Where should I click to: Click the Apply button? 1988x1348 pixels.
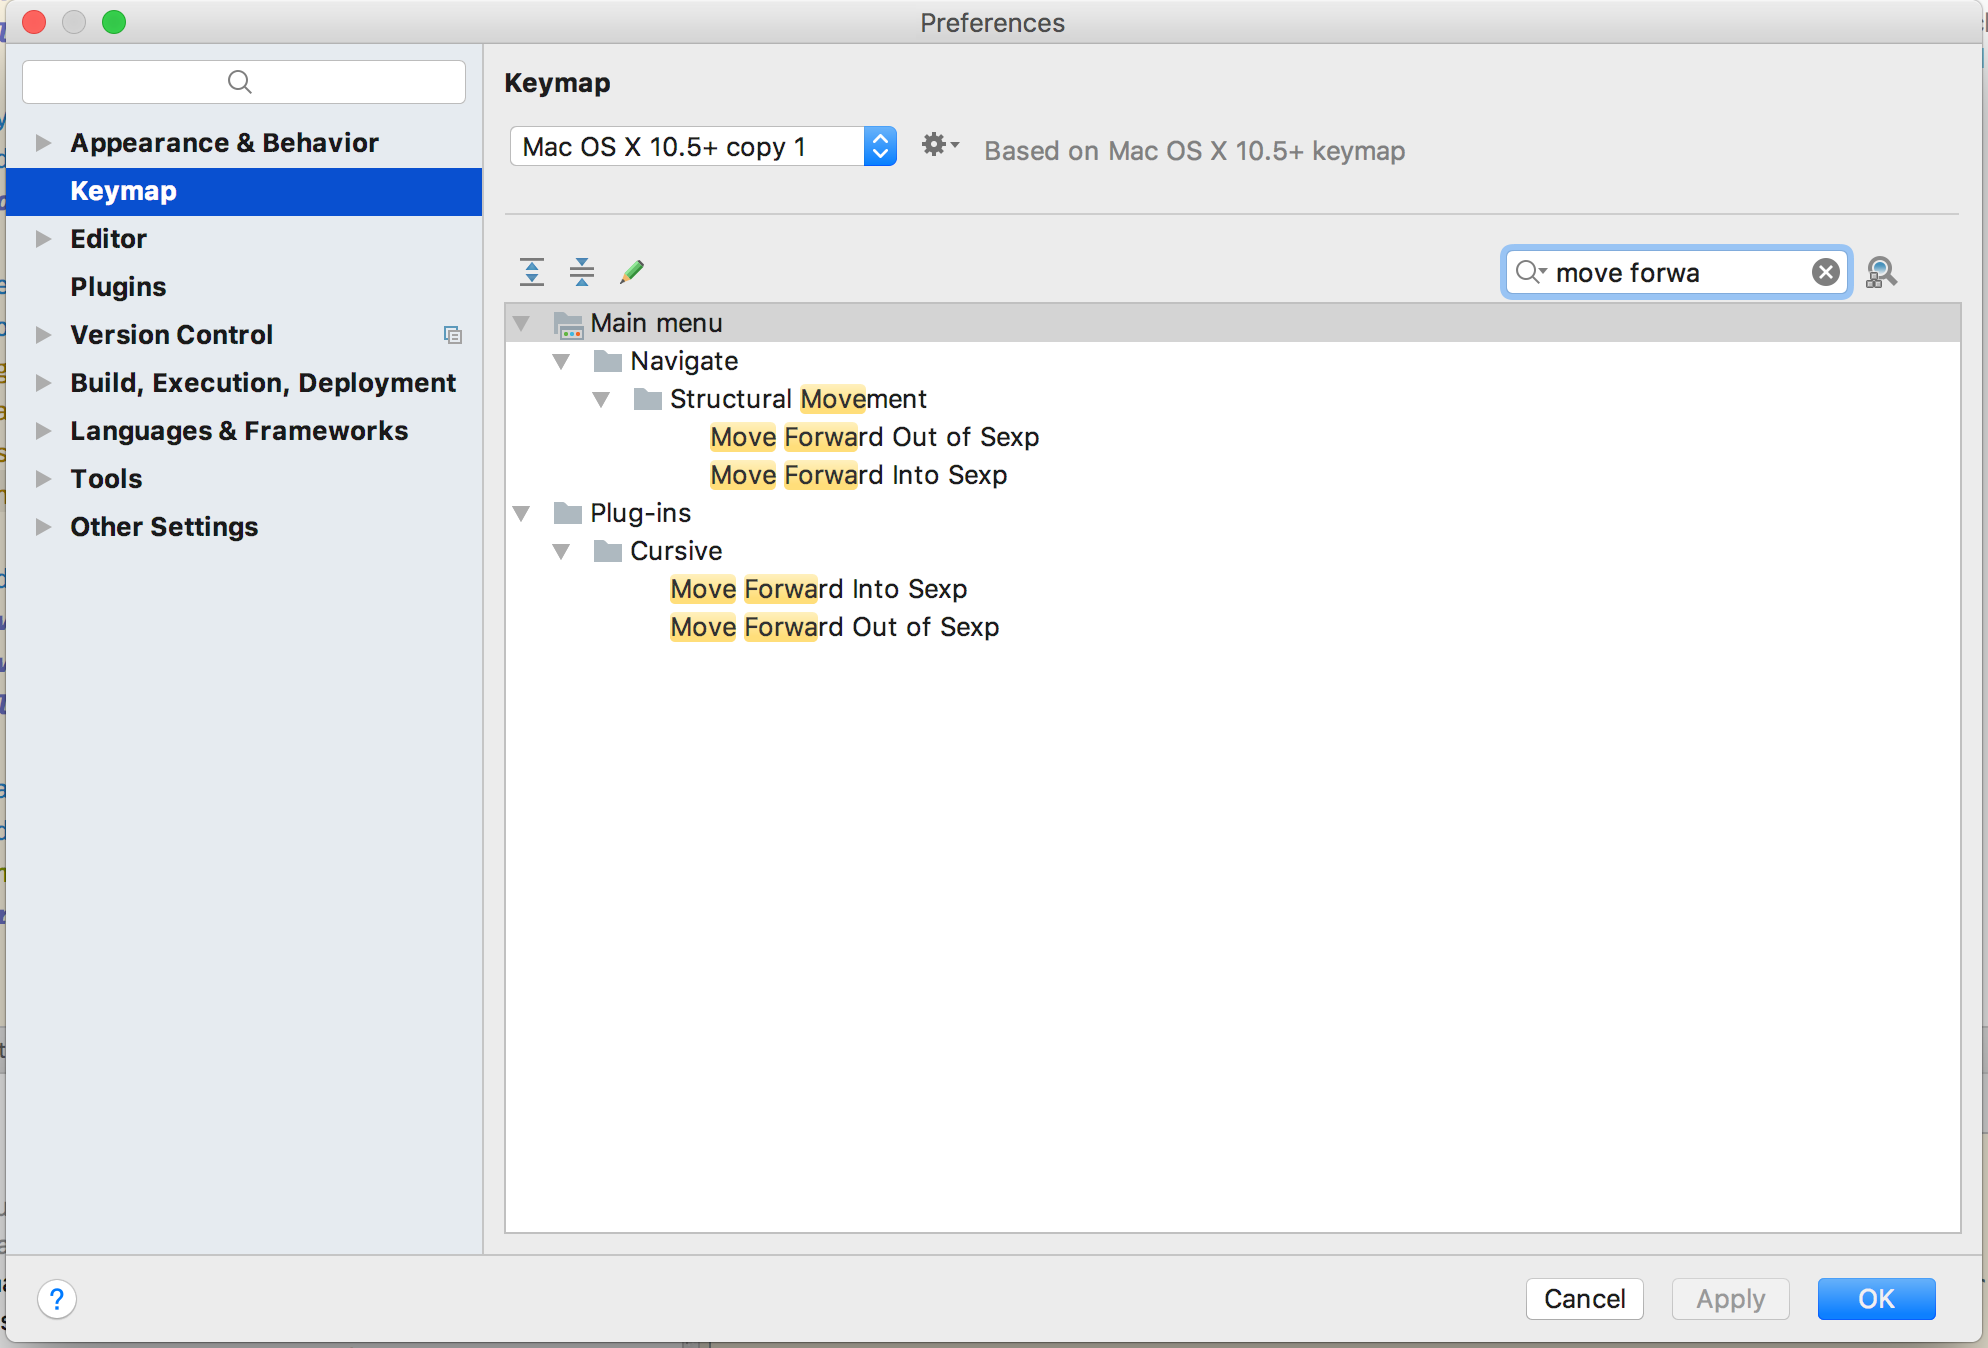1730,1299
